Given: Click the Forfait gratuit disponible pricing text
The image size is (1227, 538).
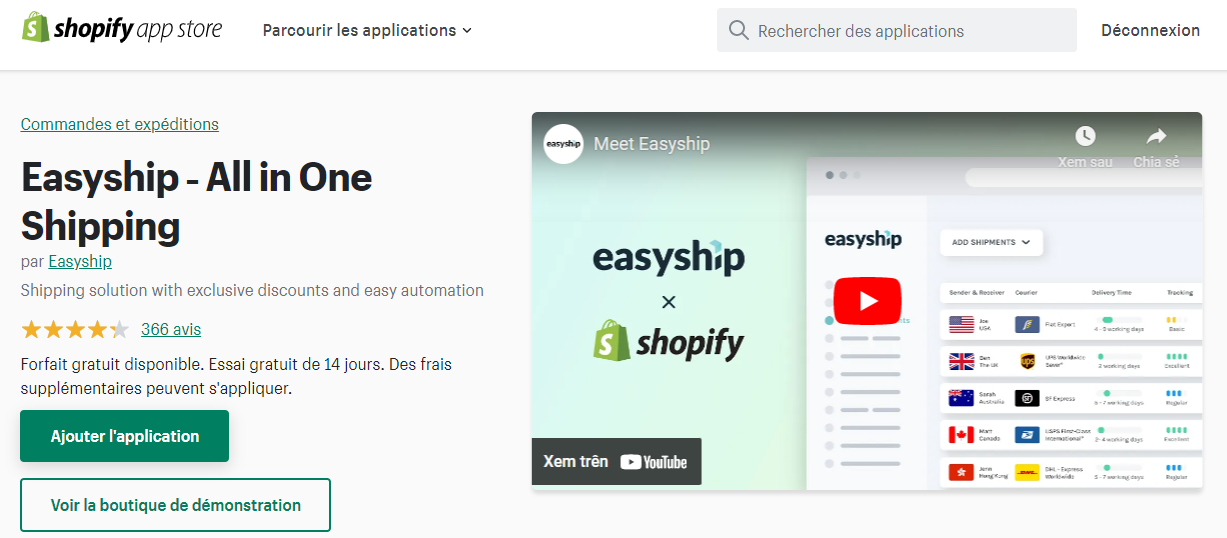Looking at the screenshot, I should pos(236,376).
